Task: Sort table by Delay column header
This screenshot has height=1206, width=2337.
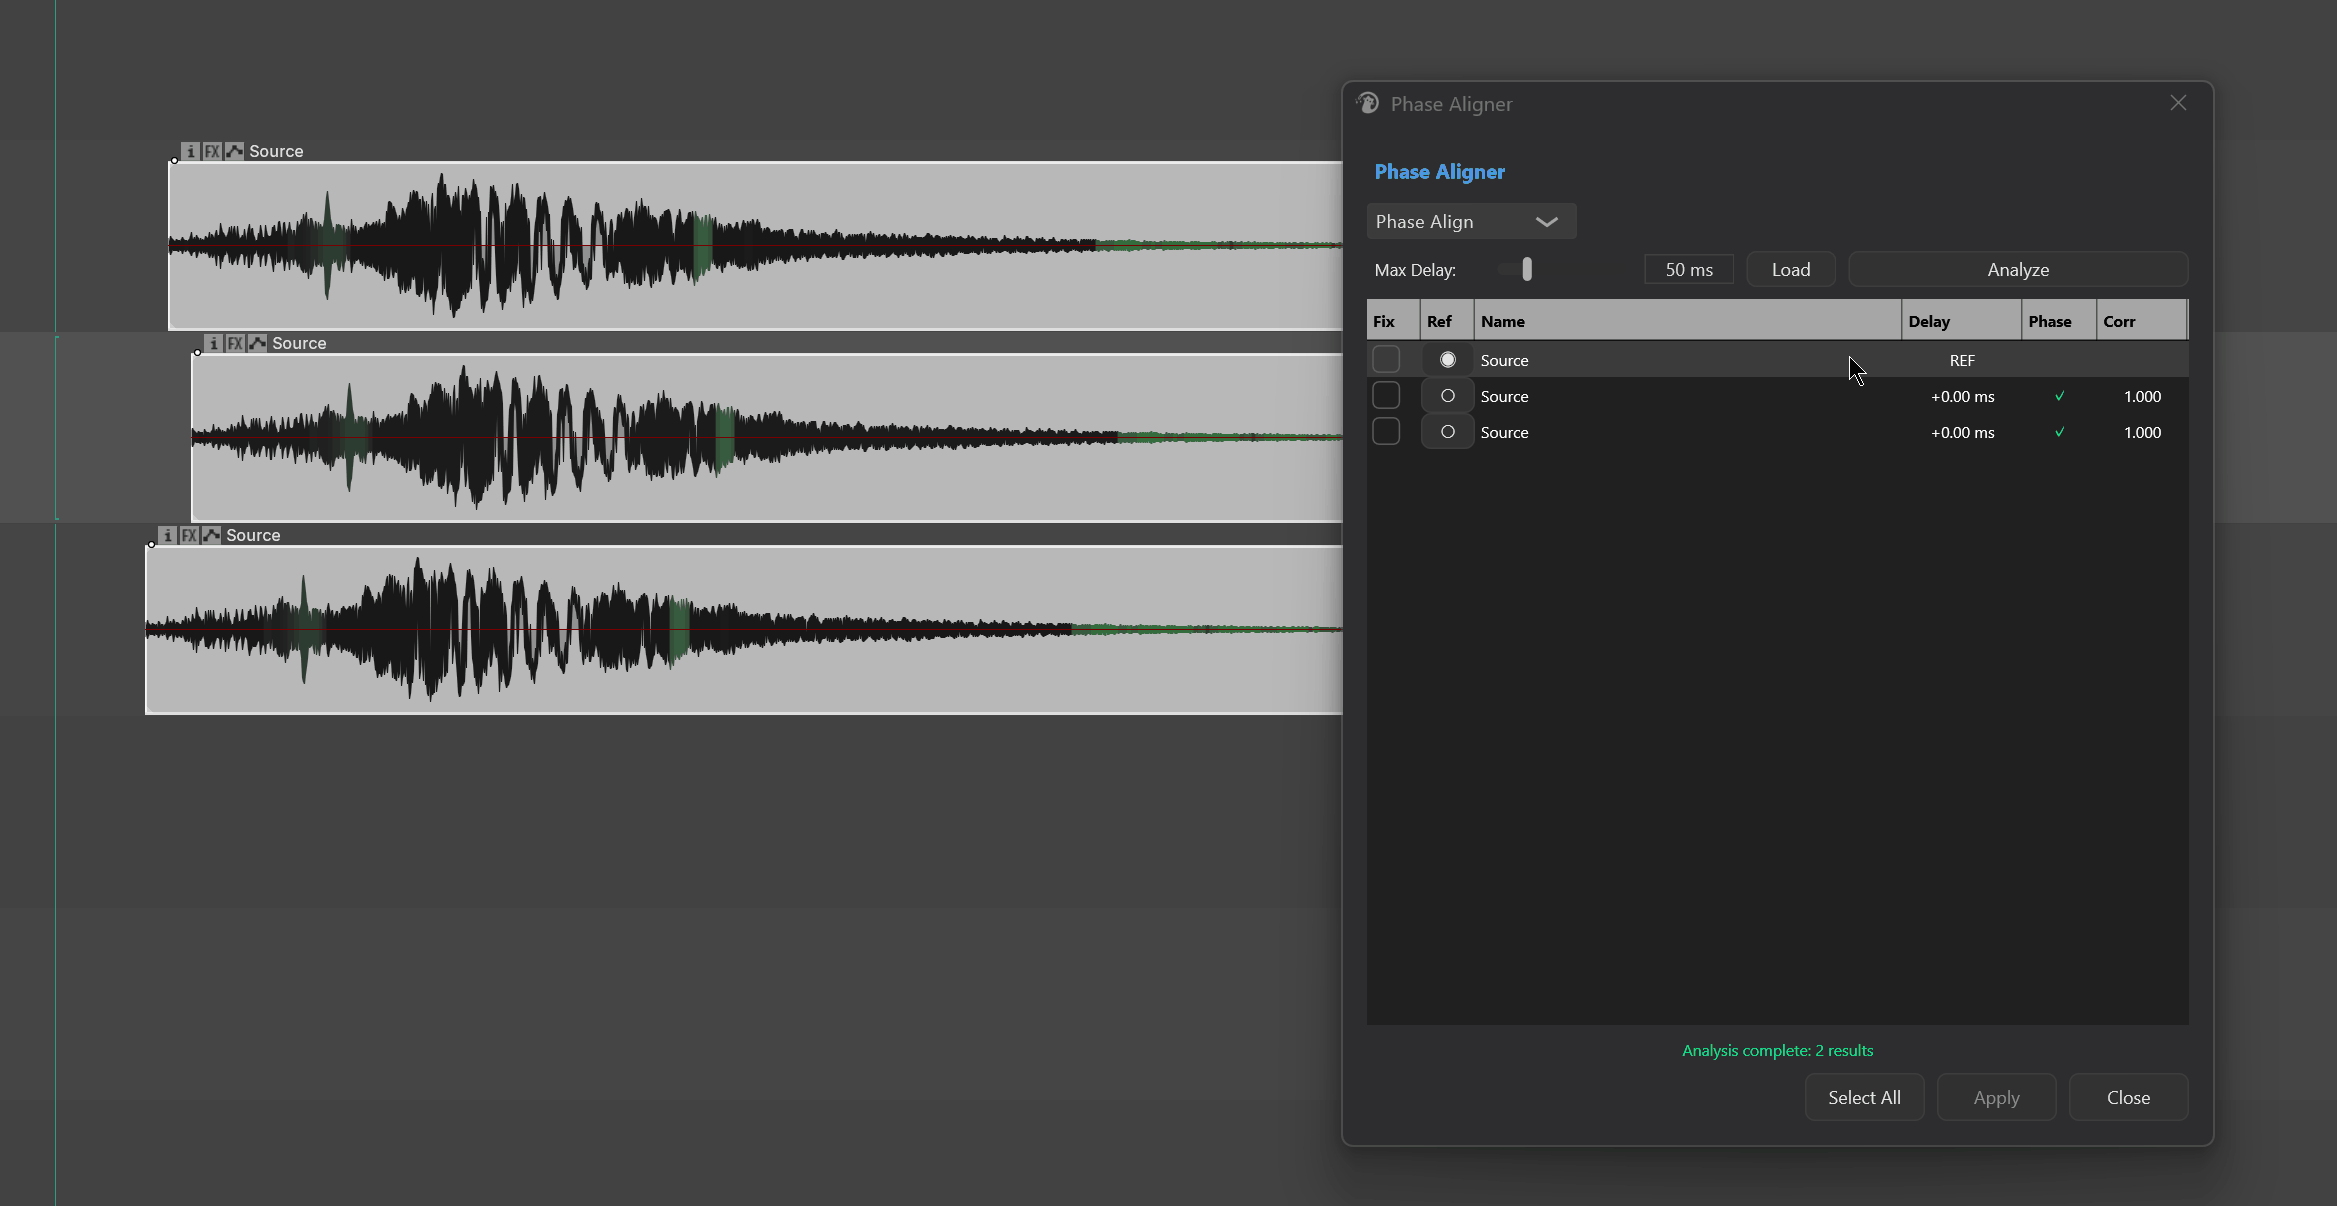Action: click(x=1961, y=321)
